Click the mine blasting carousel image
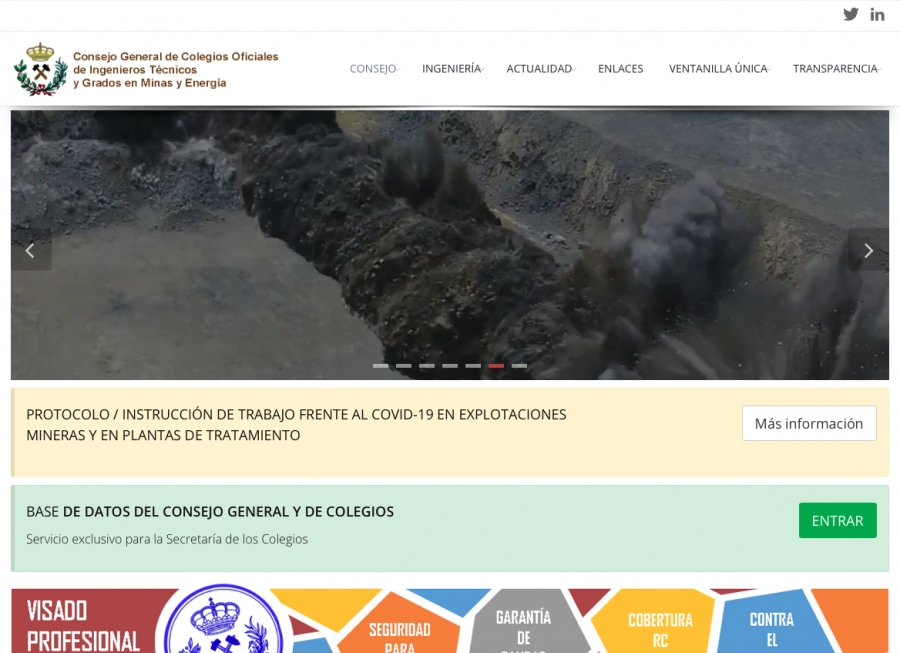 click(450, 245)
